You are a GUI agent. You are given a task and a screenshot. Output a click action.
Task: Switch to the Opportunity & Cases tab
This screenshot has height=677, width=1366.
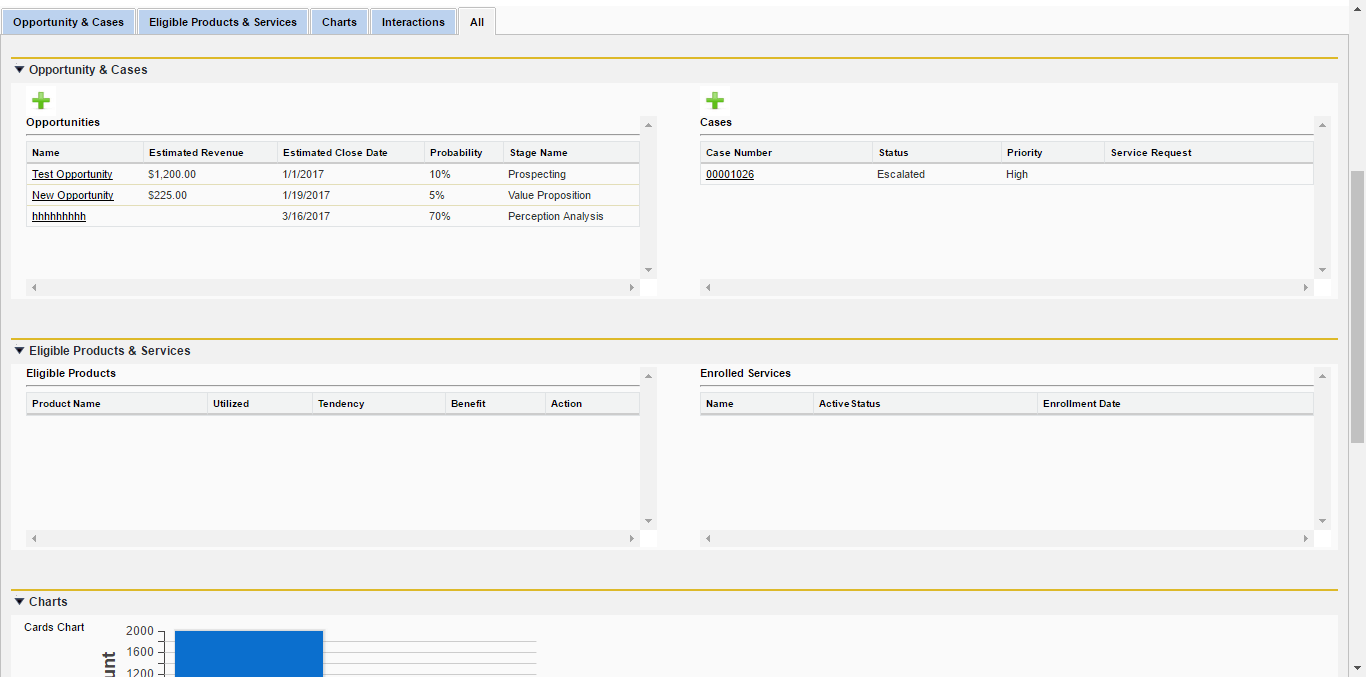[68, 22]
